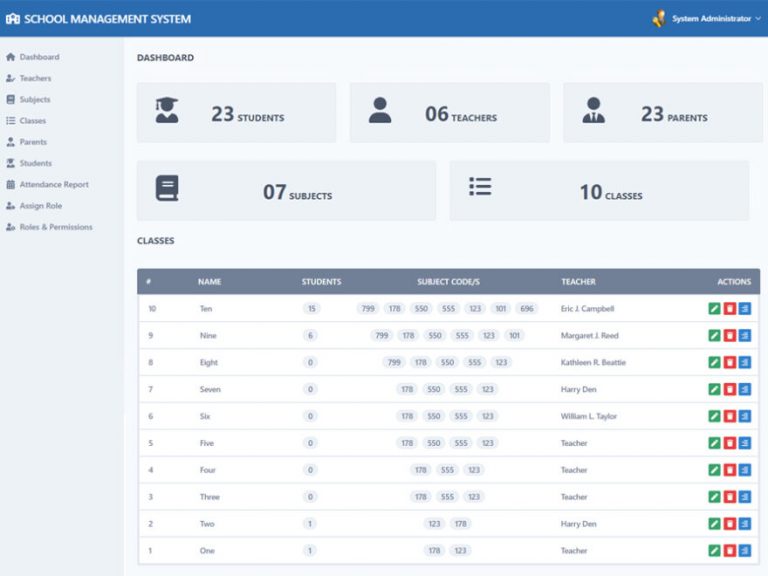Click the graduation cap students icon
The width and height of the screenshot is (768, 576).
(x=167, y=111)
